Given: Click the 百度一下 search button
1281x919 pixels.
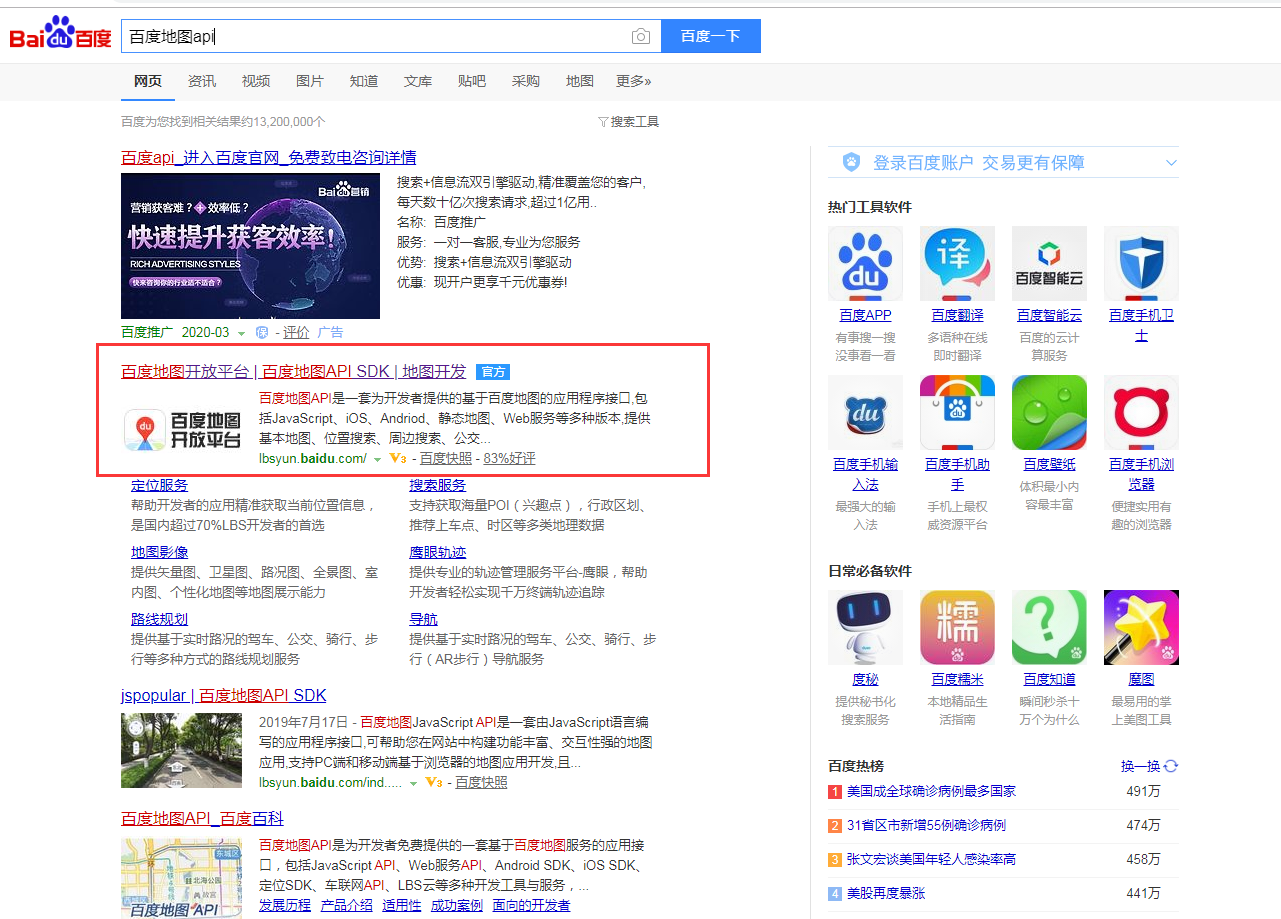Looking at the screenshot, I should tap(711, 36).
